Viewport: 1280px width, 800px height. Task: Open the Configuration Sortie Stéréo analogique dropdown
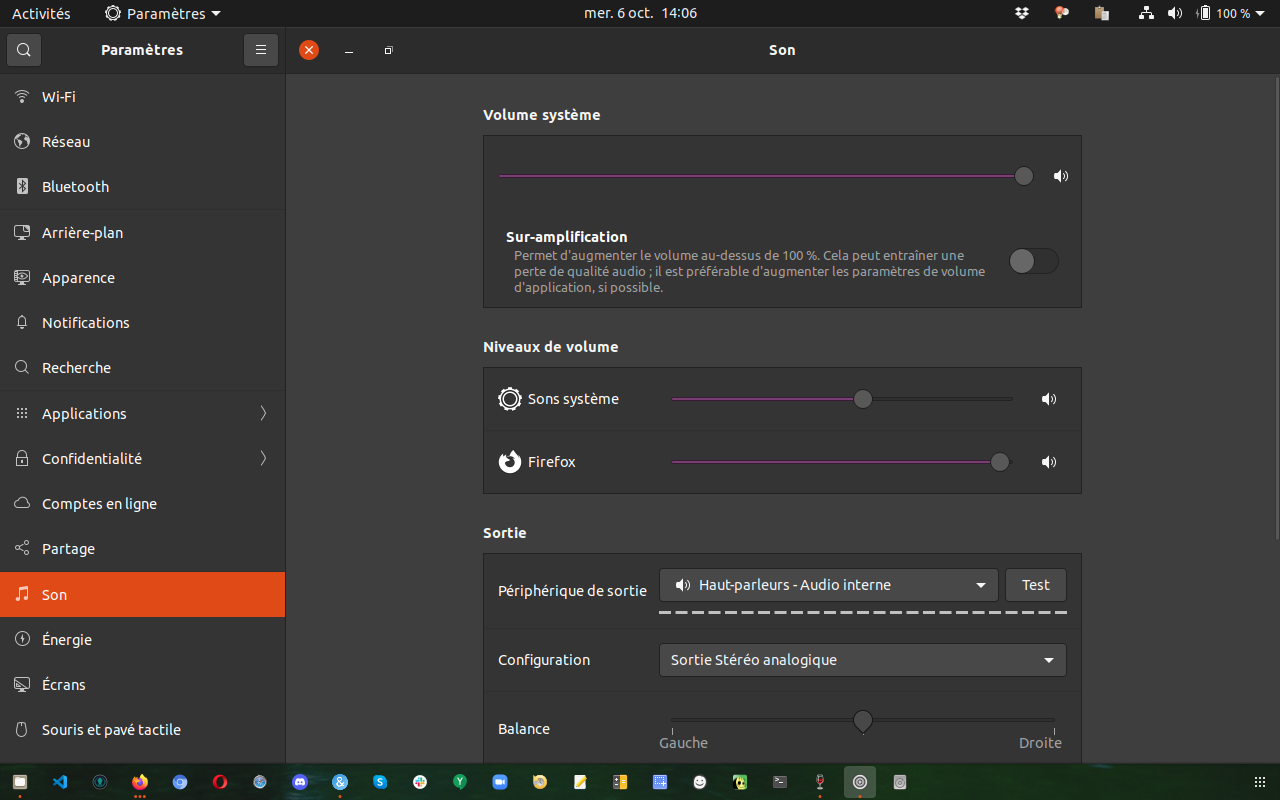(862, 660)
